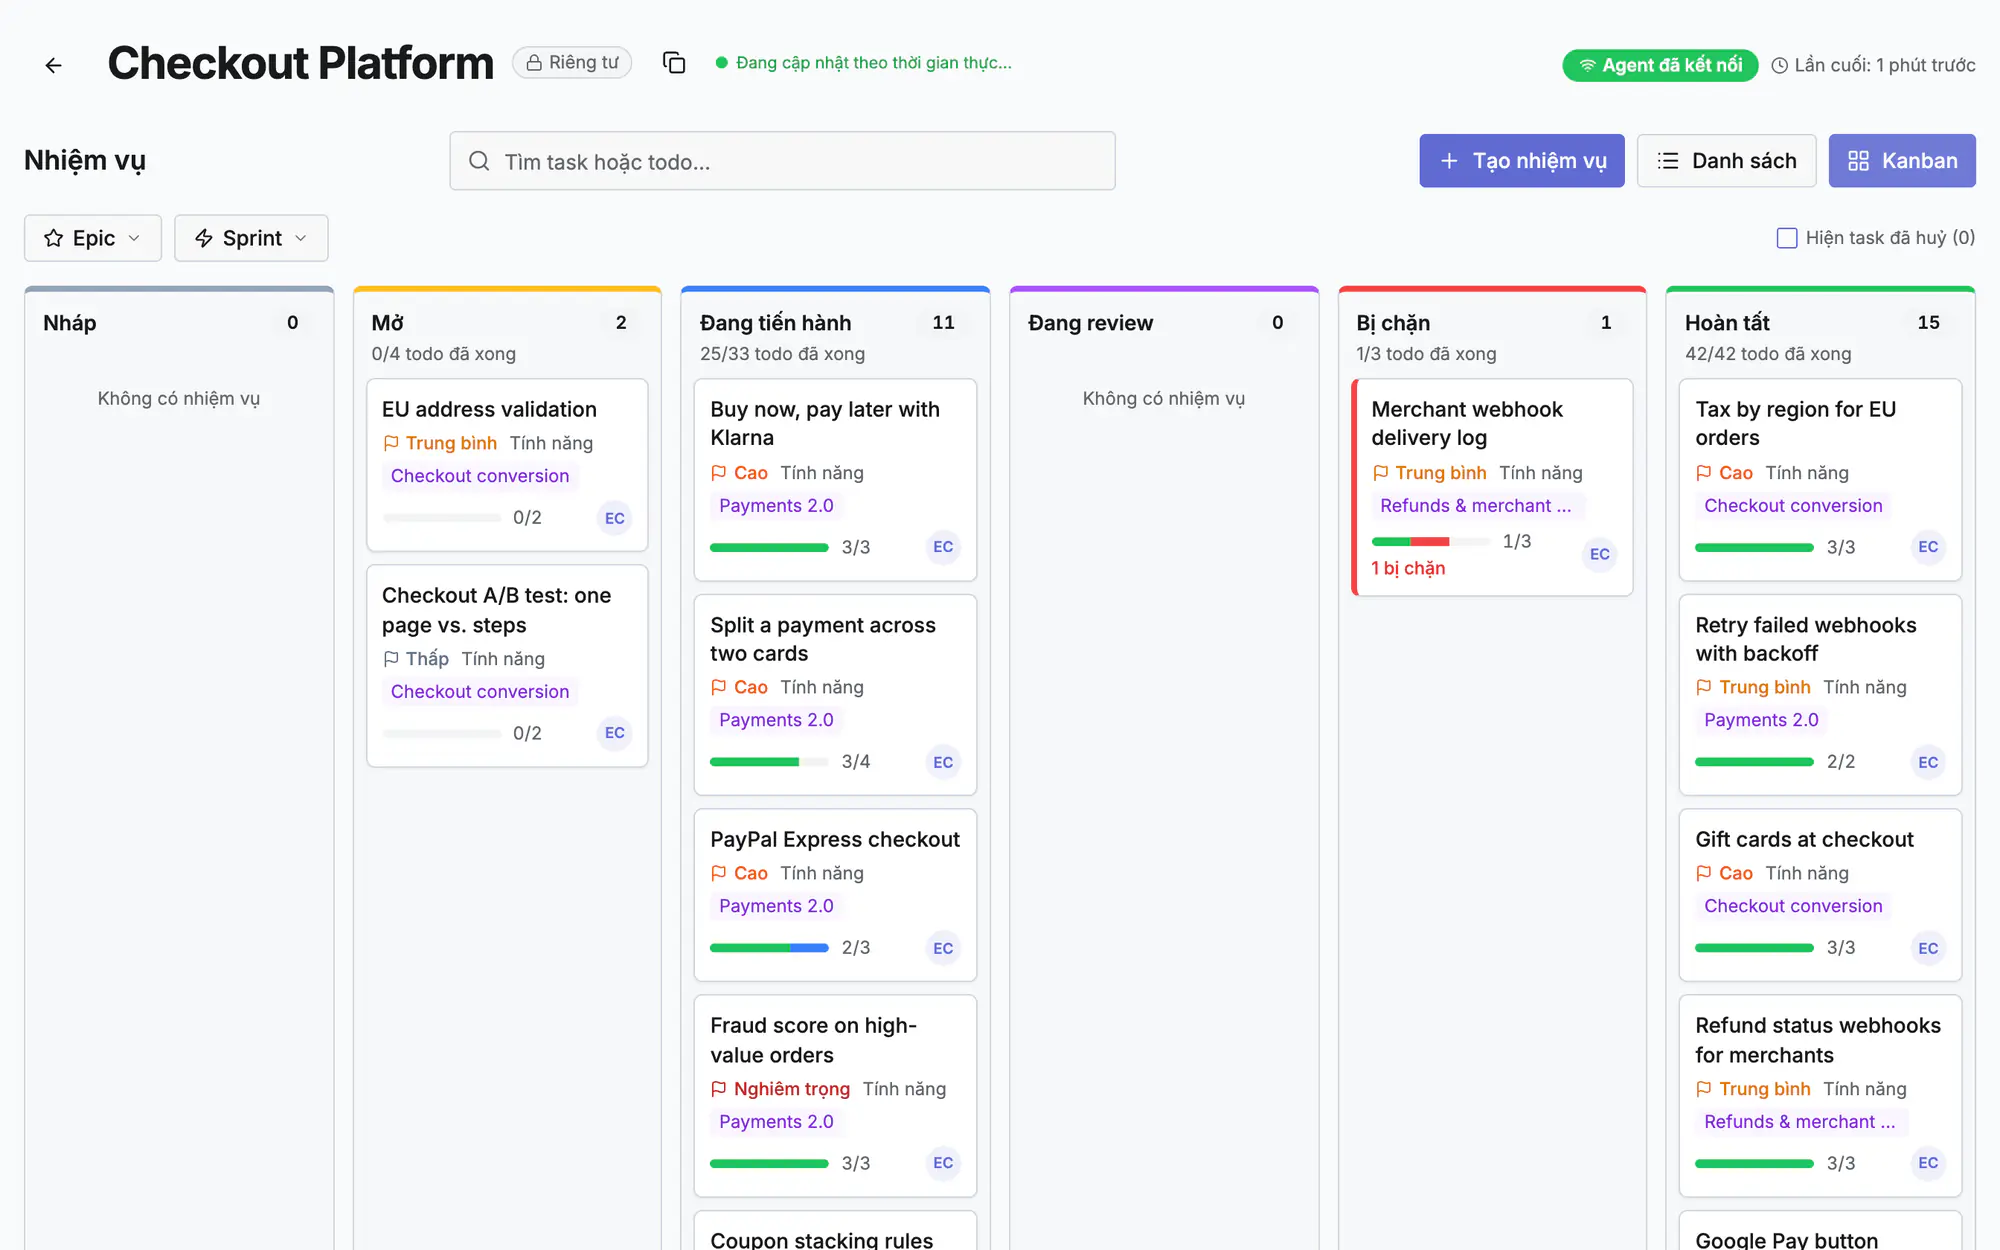
Task: Click flag icon on Tax by region card
Action: (x=1704, y=473)
